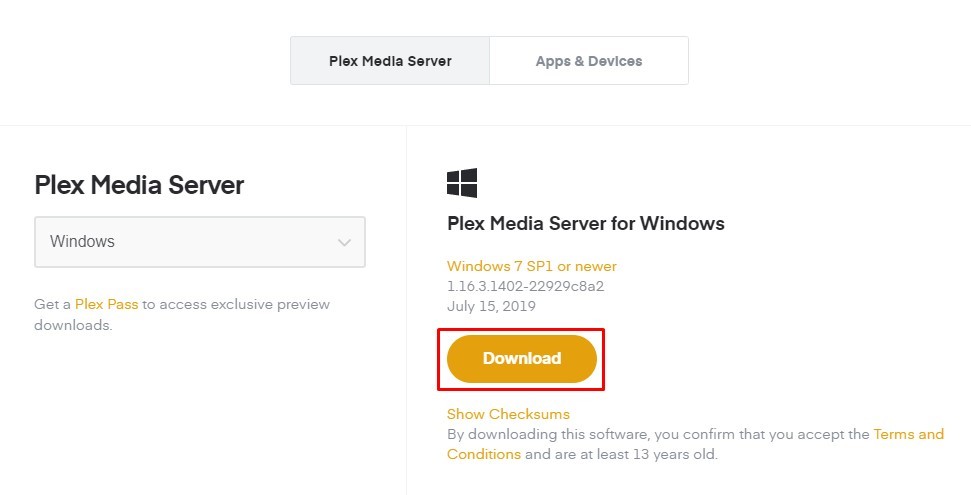Click the 'access exclusive preview' description text

tap(244, 304)
